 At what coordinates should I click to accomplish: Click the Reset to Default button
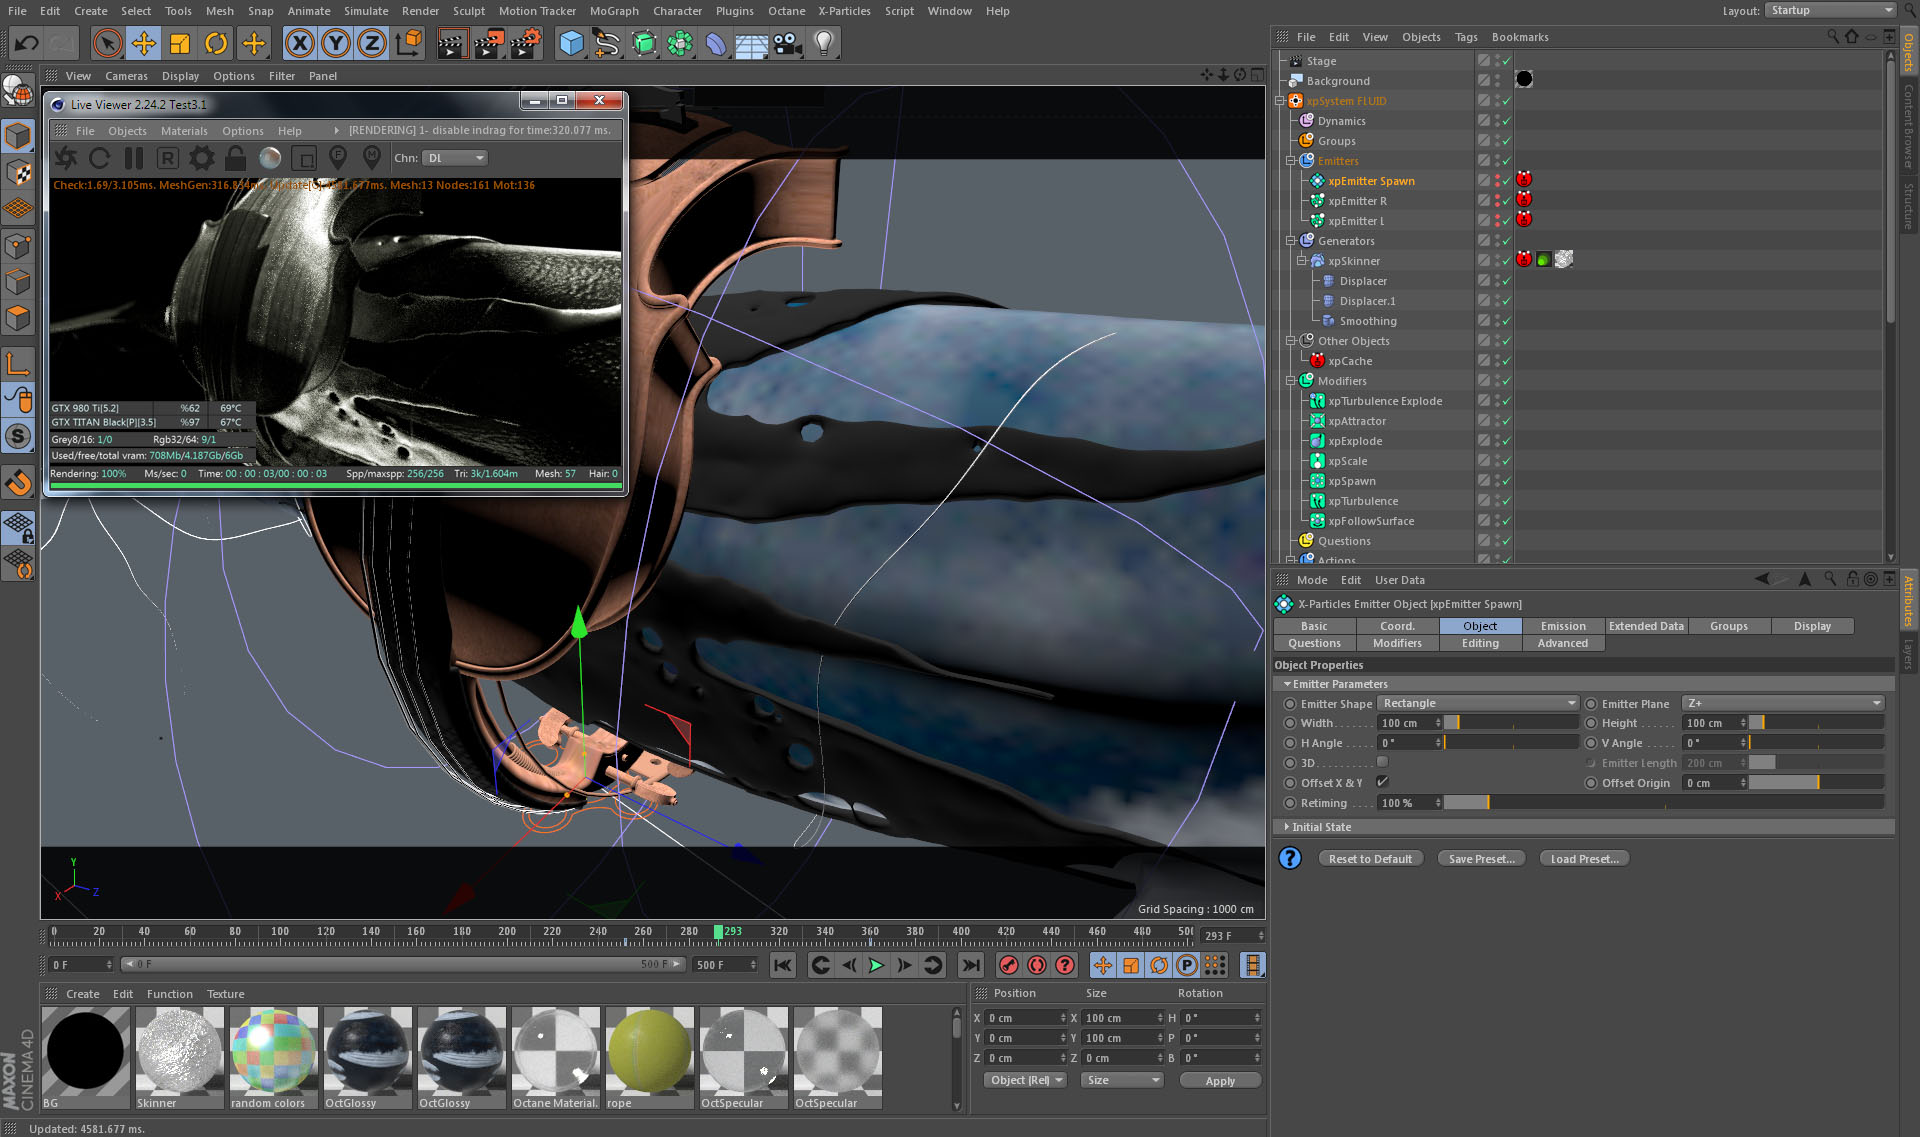[1370, 859]
